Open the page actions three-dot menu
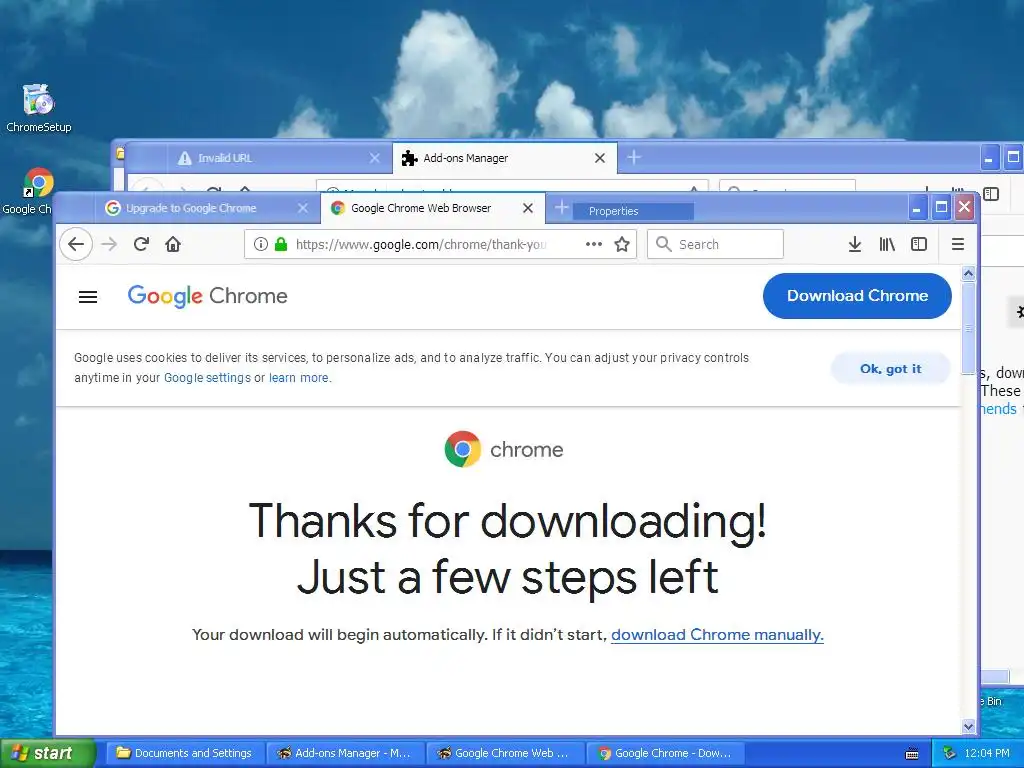The width and height of the screenshot is (1024, 768). [x=594, y=244]
